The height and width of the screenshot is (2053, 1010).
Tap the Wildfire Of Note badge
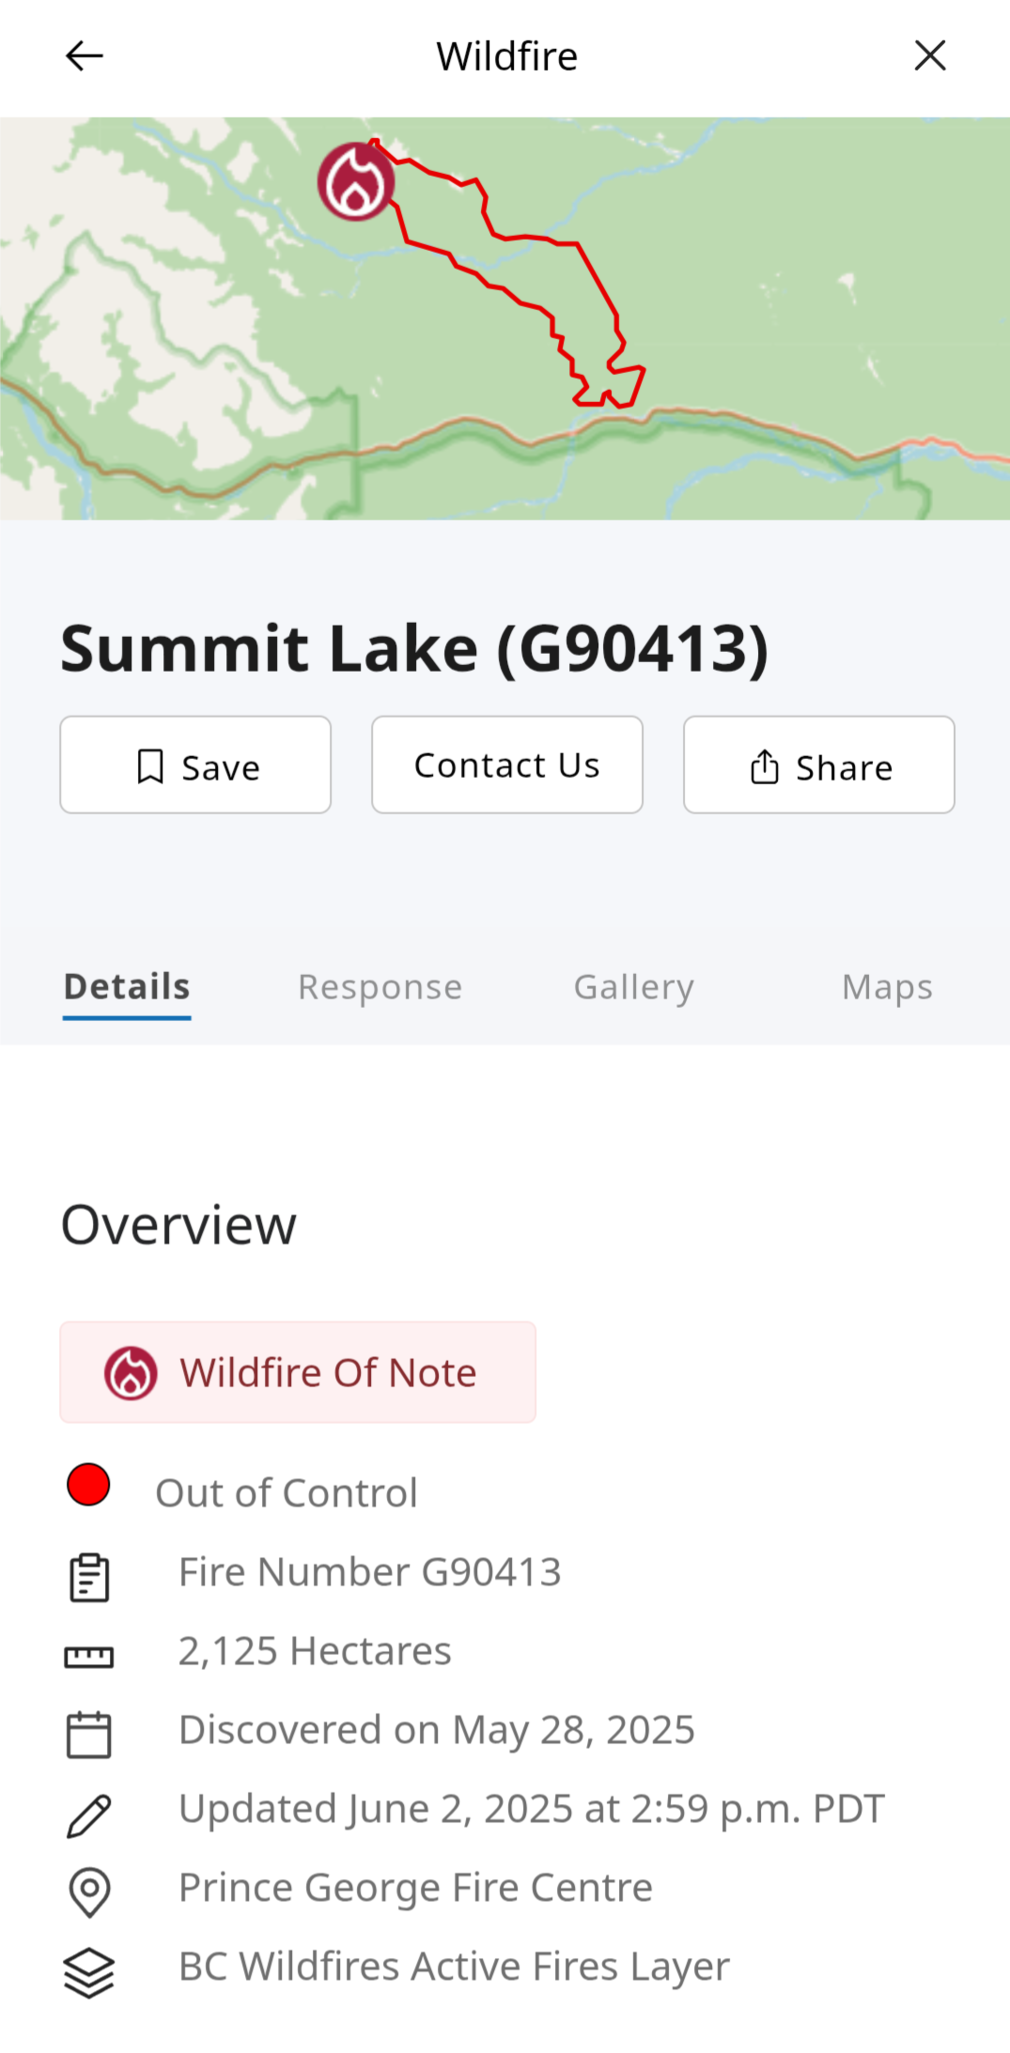298,1372
